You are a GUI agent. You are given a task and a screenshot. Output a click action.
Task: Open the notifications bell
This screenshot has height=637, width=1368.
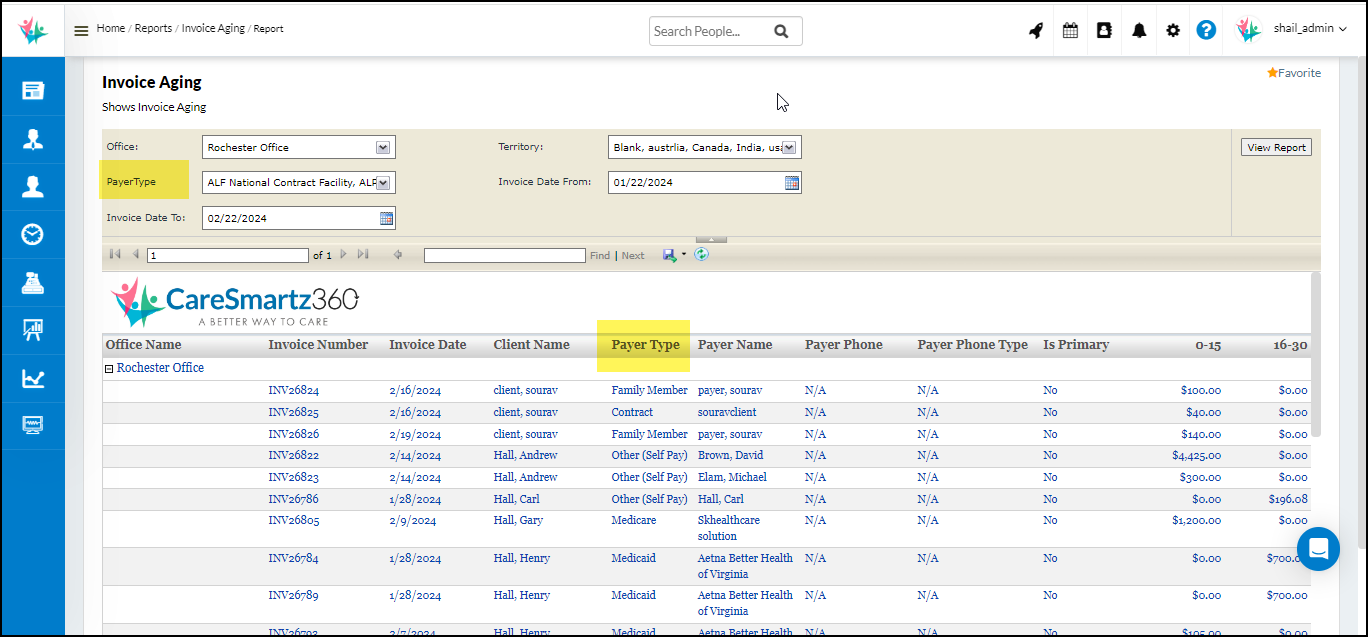click(x=1139, y=31)
